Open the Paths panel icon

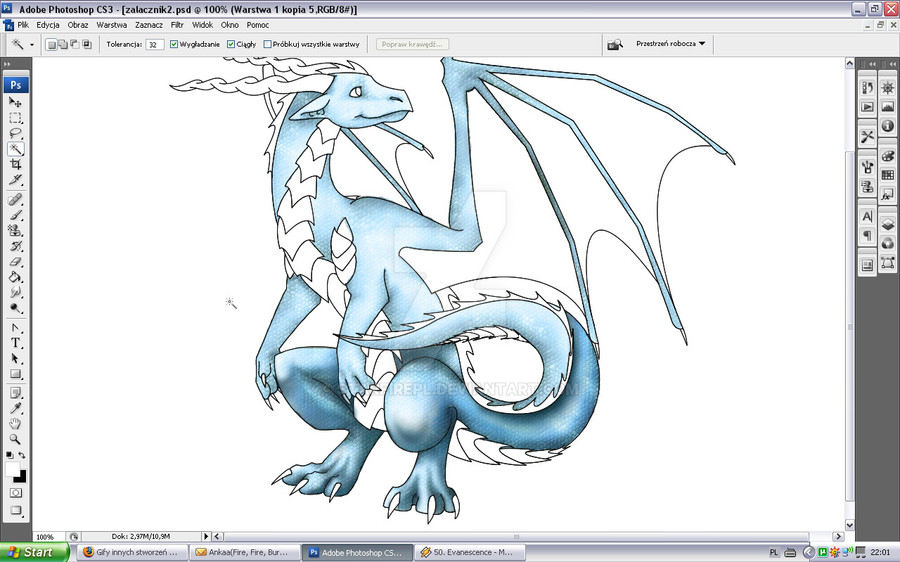[x=888, y=263]
